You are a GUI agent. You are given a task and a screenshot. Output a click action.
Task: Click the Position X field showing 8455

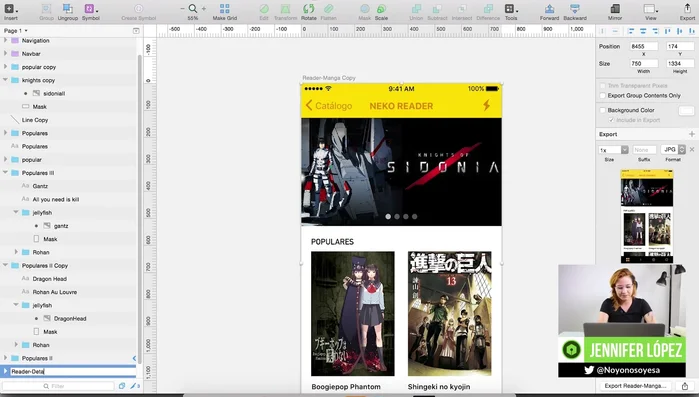644,46
